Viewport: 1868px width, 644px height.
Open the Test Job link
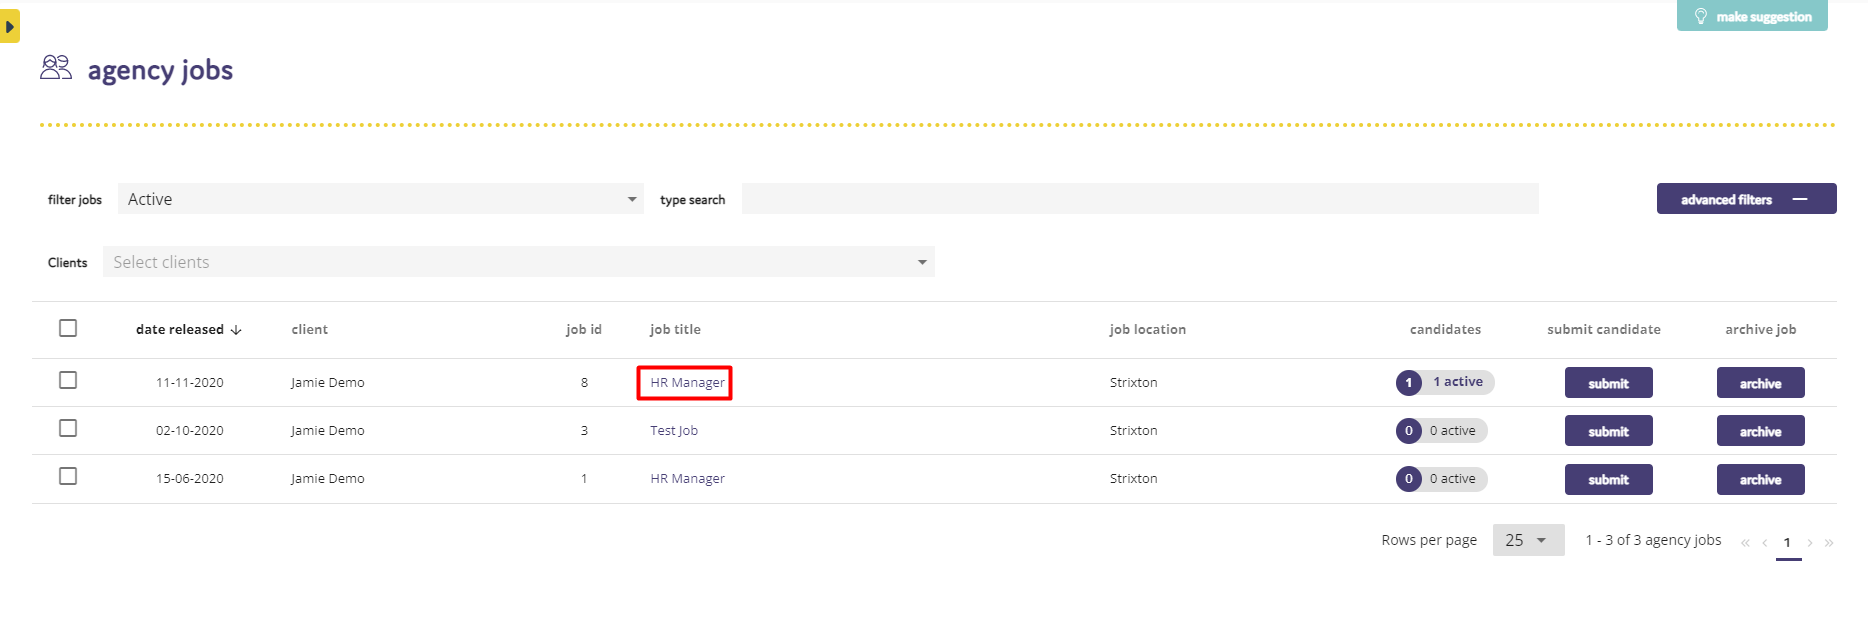pyautogui.click(x=674, y=431)
